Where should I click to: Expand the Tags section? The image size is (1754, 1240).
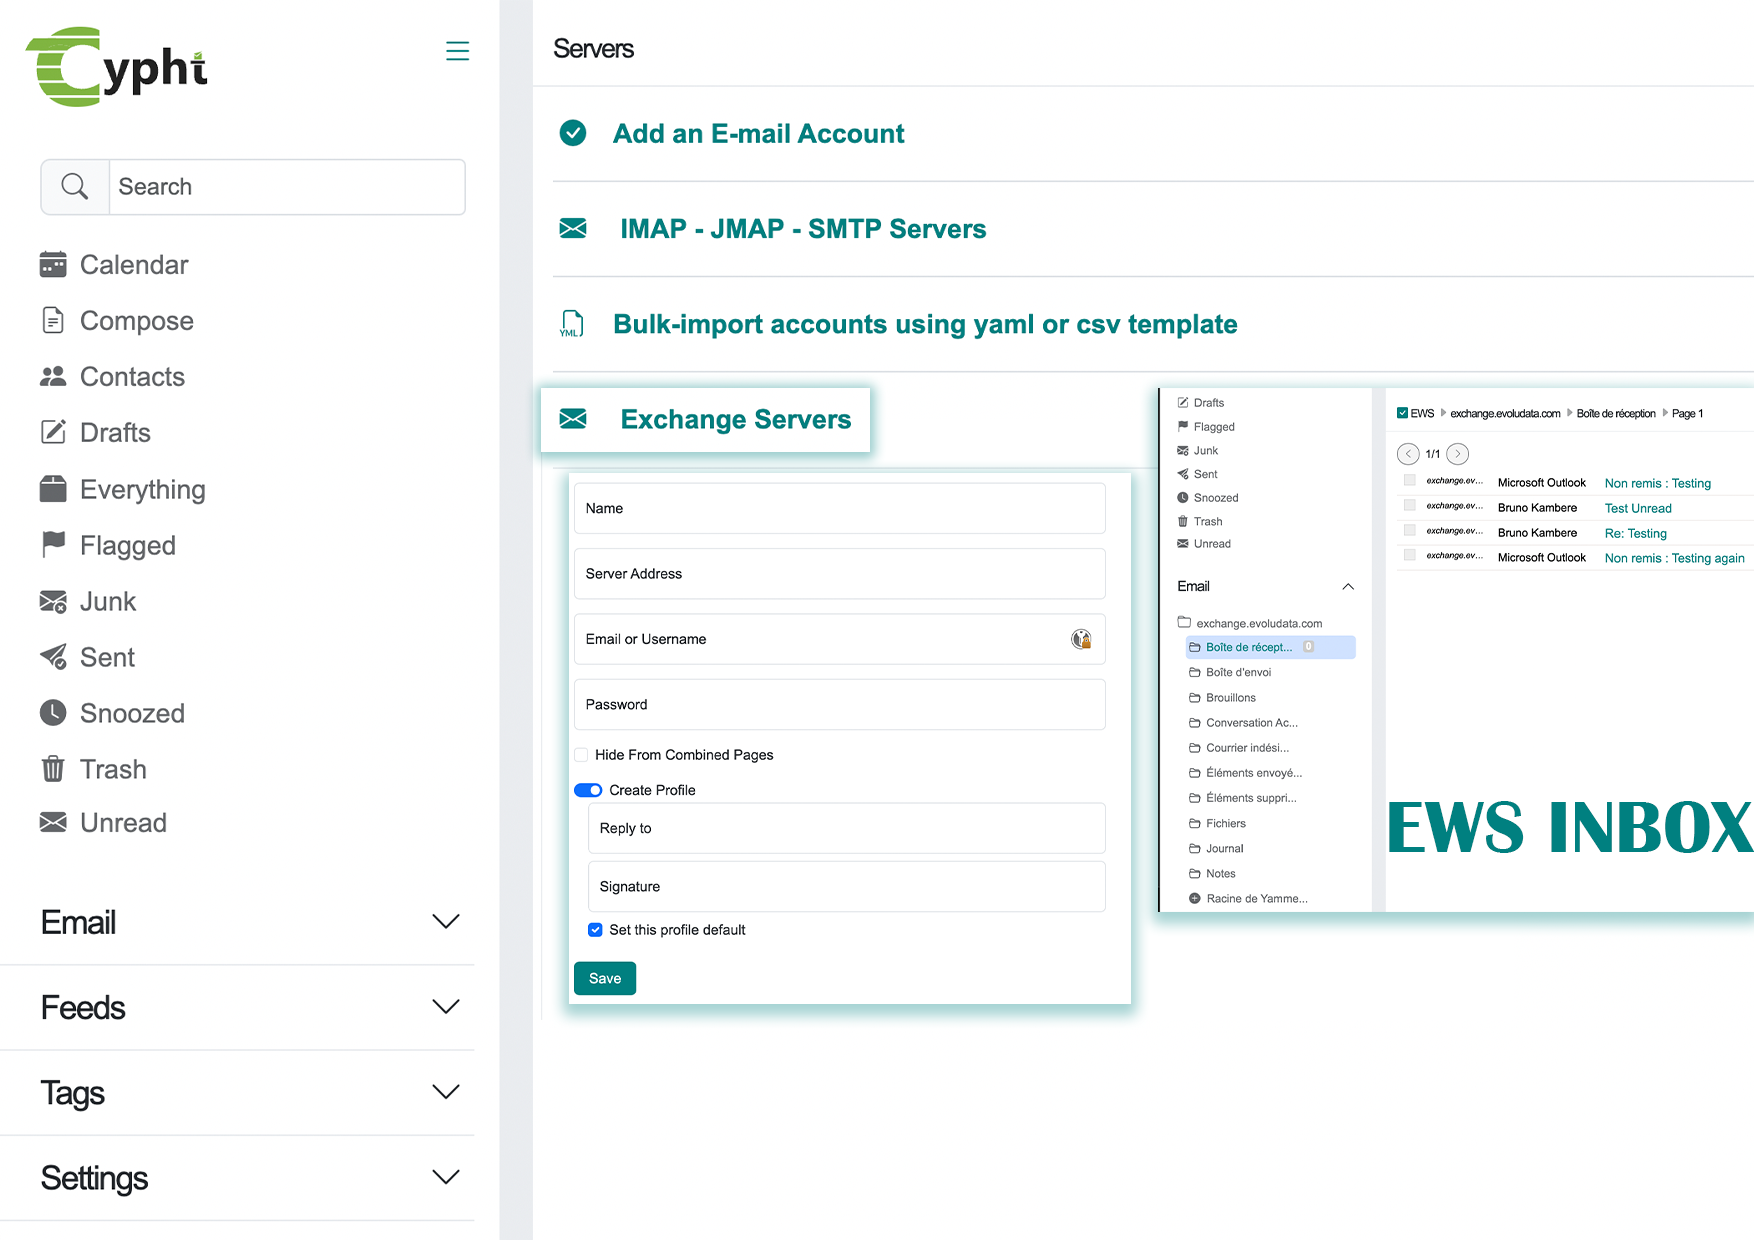[446, 1092]
